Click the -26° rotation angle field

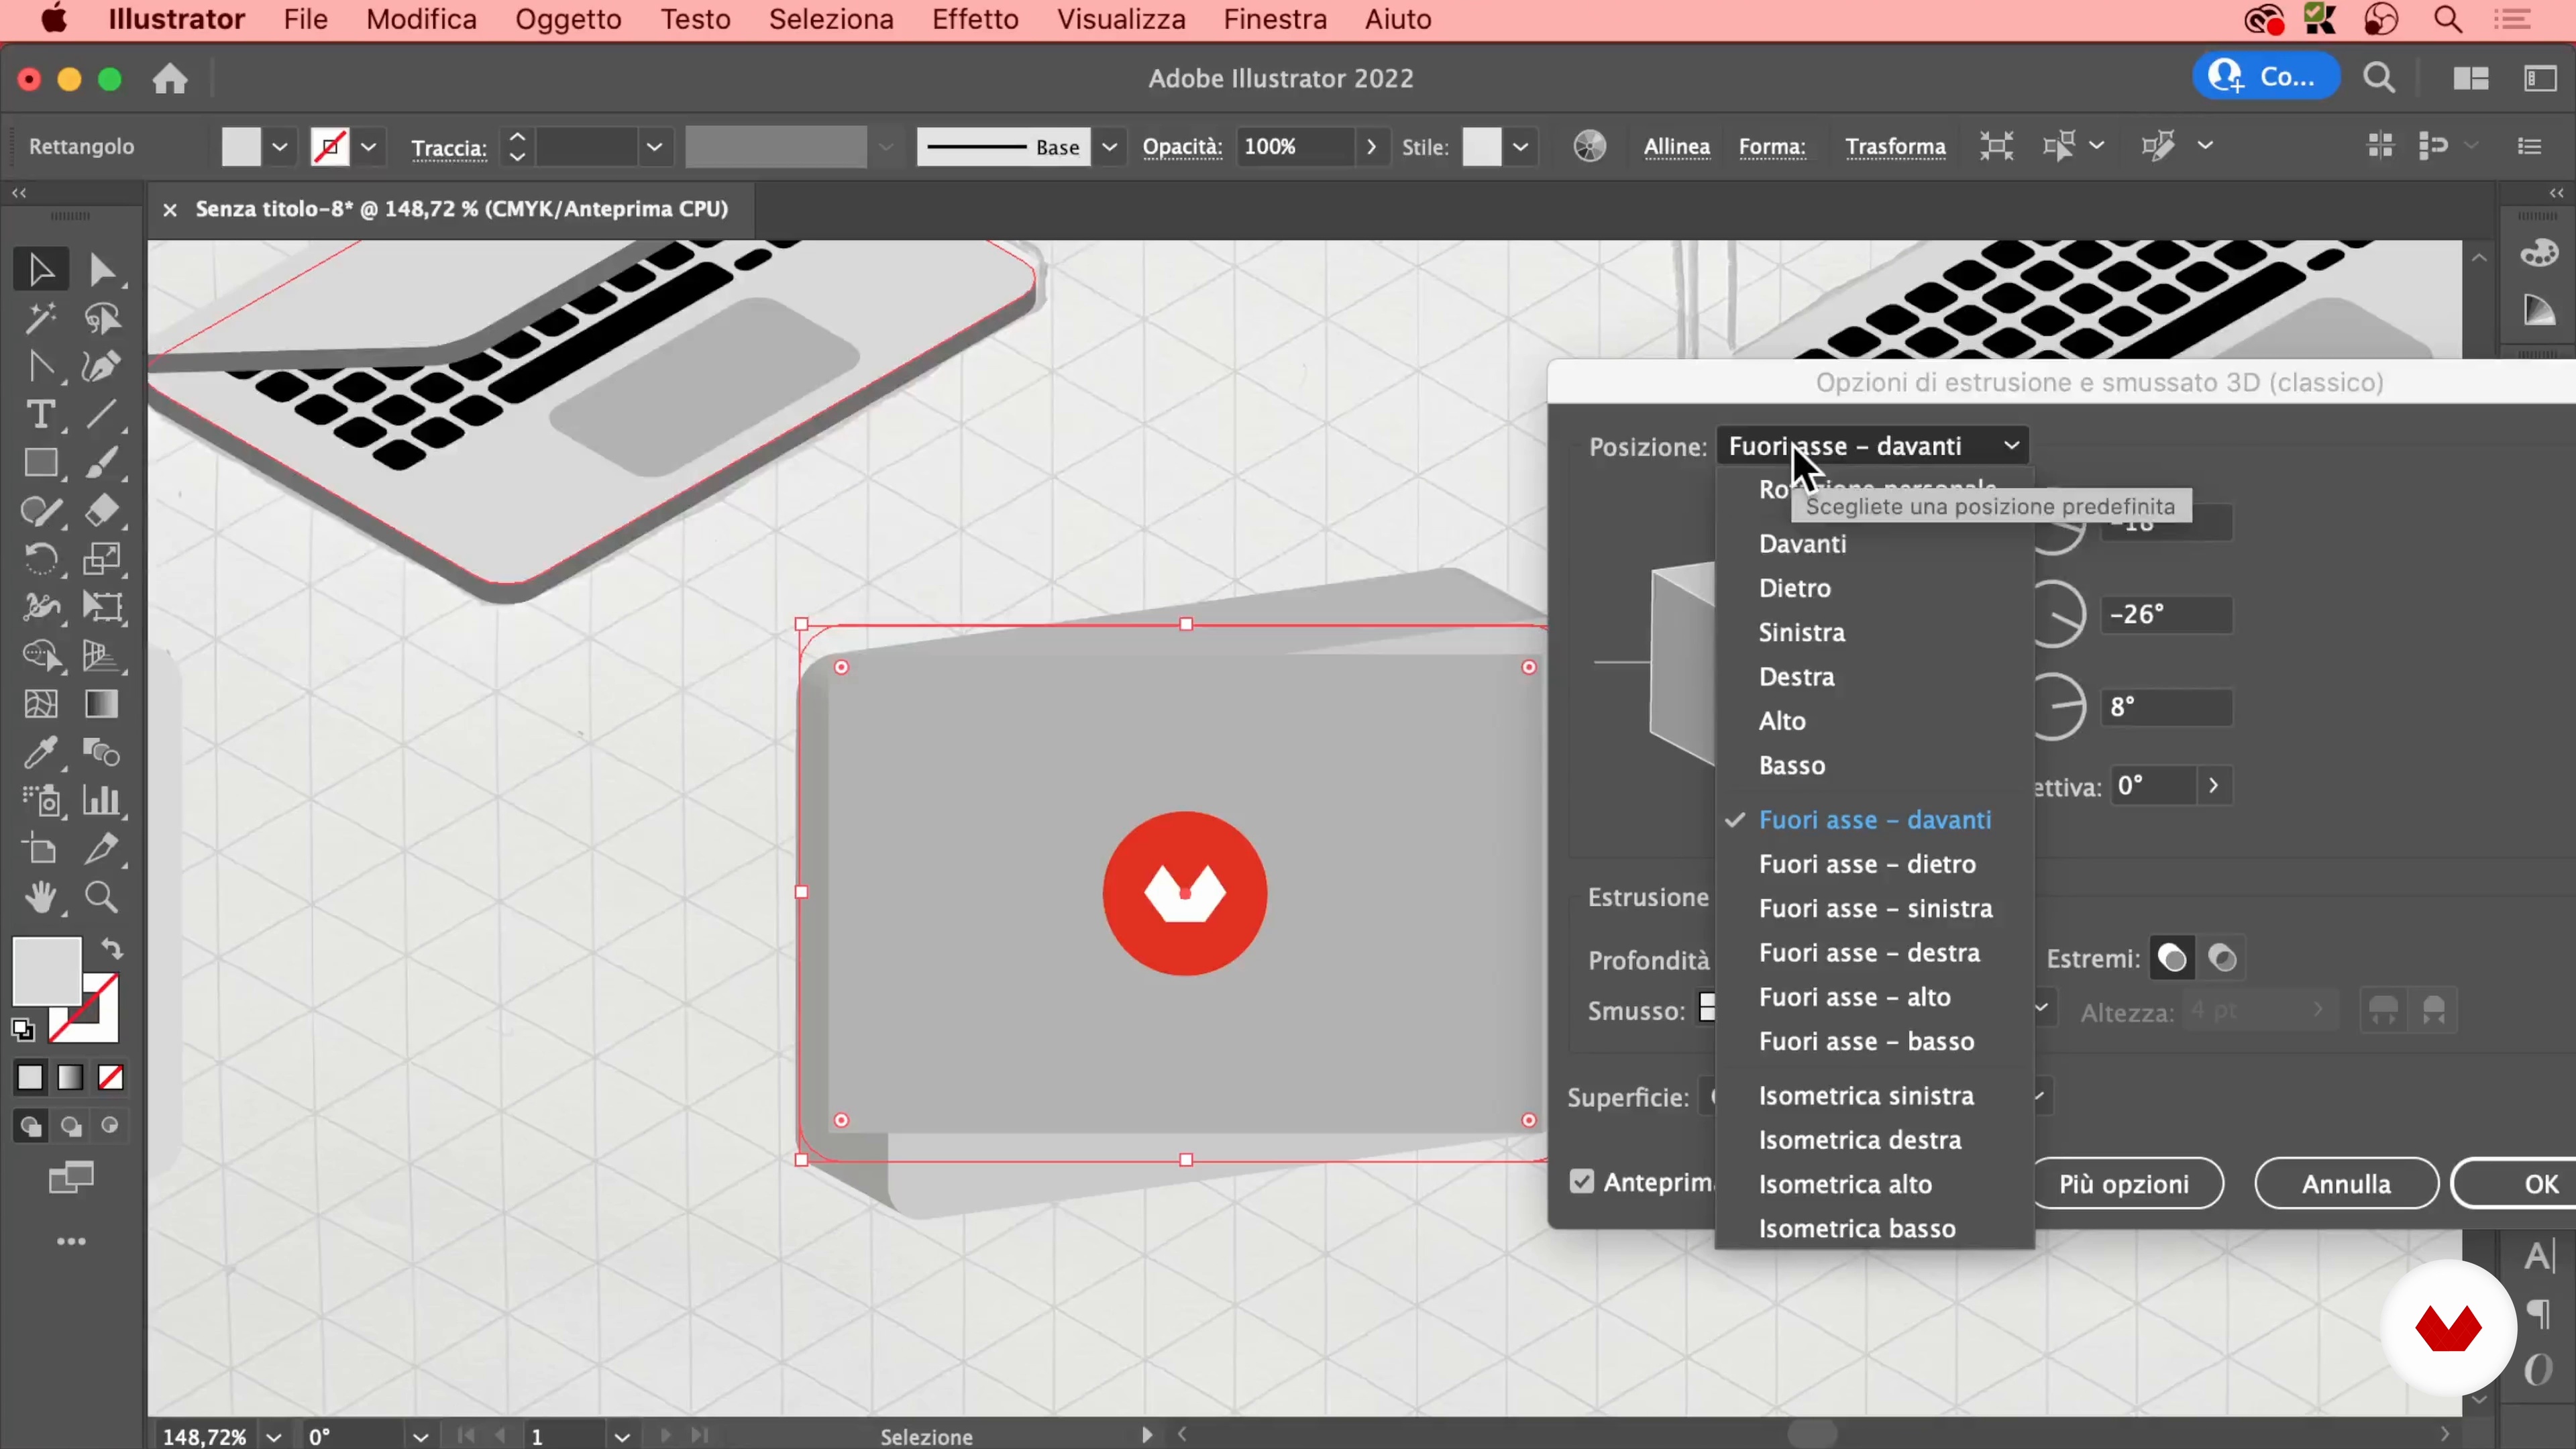[x=2166, y=614]
